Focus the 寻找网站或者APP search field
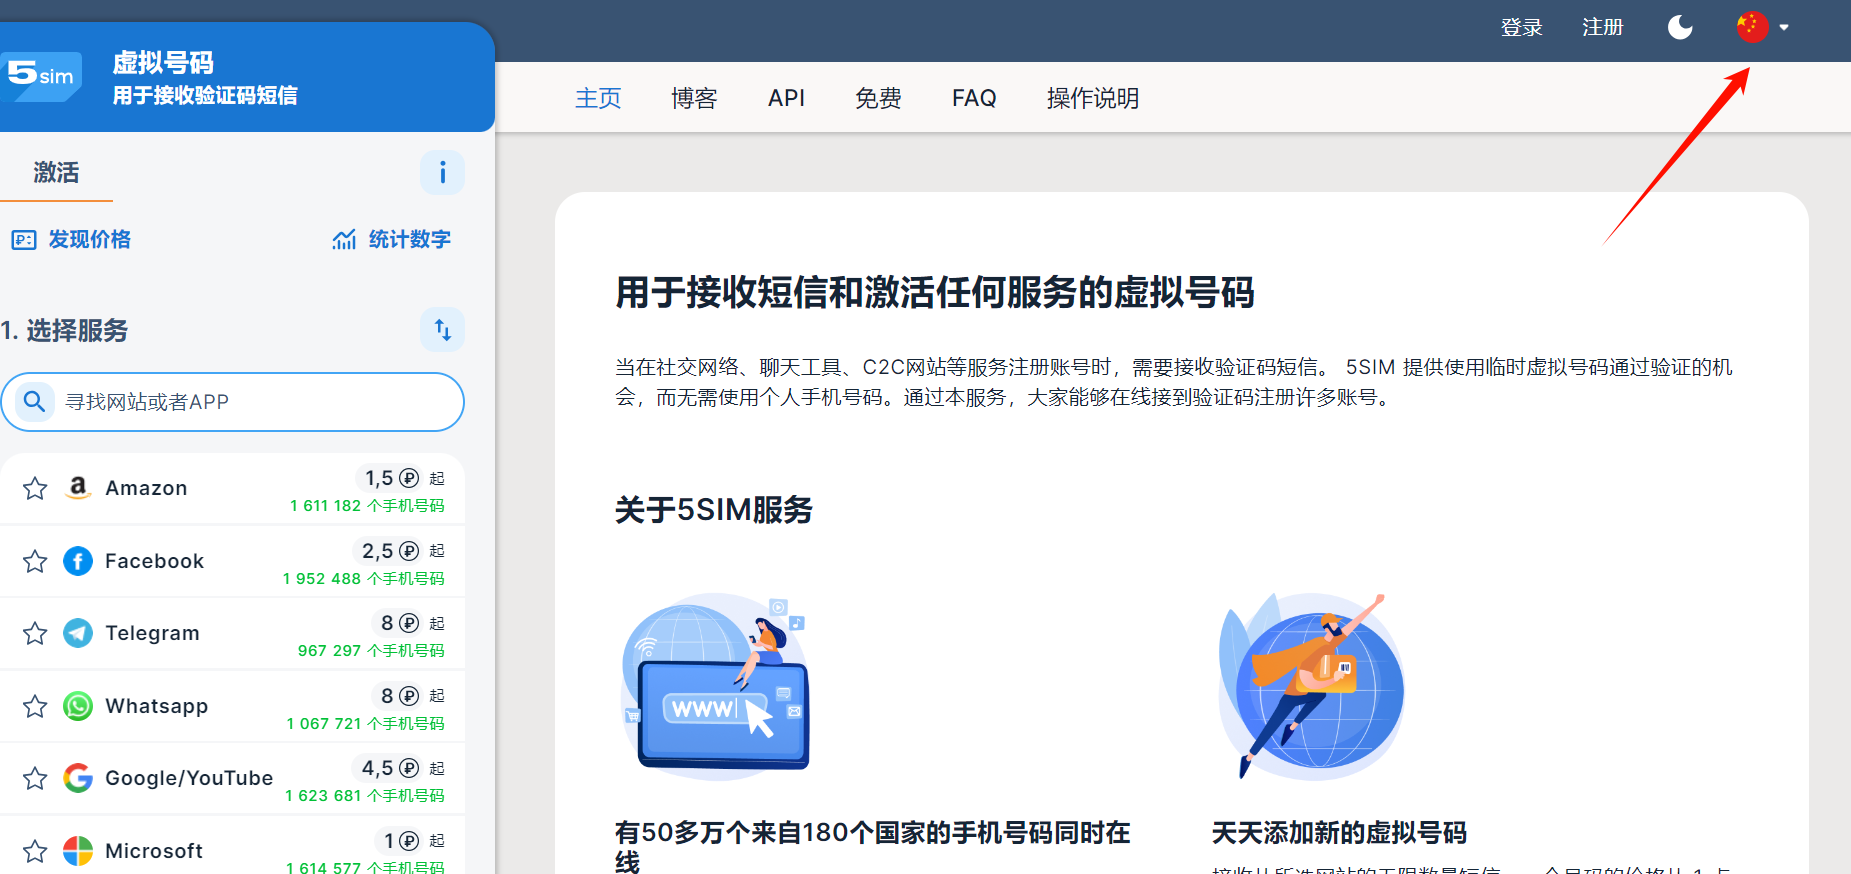 point(232,402)
